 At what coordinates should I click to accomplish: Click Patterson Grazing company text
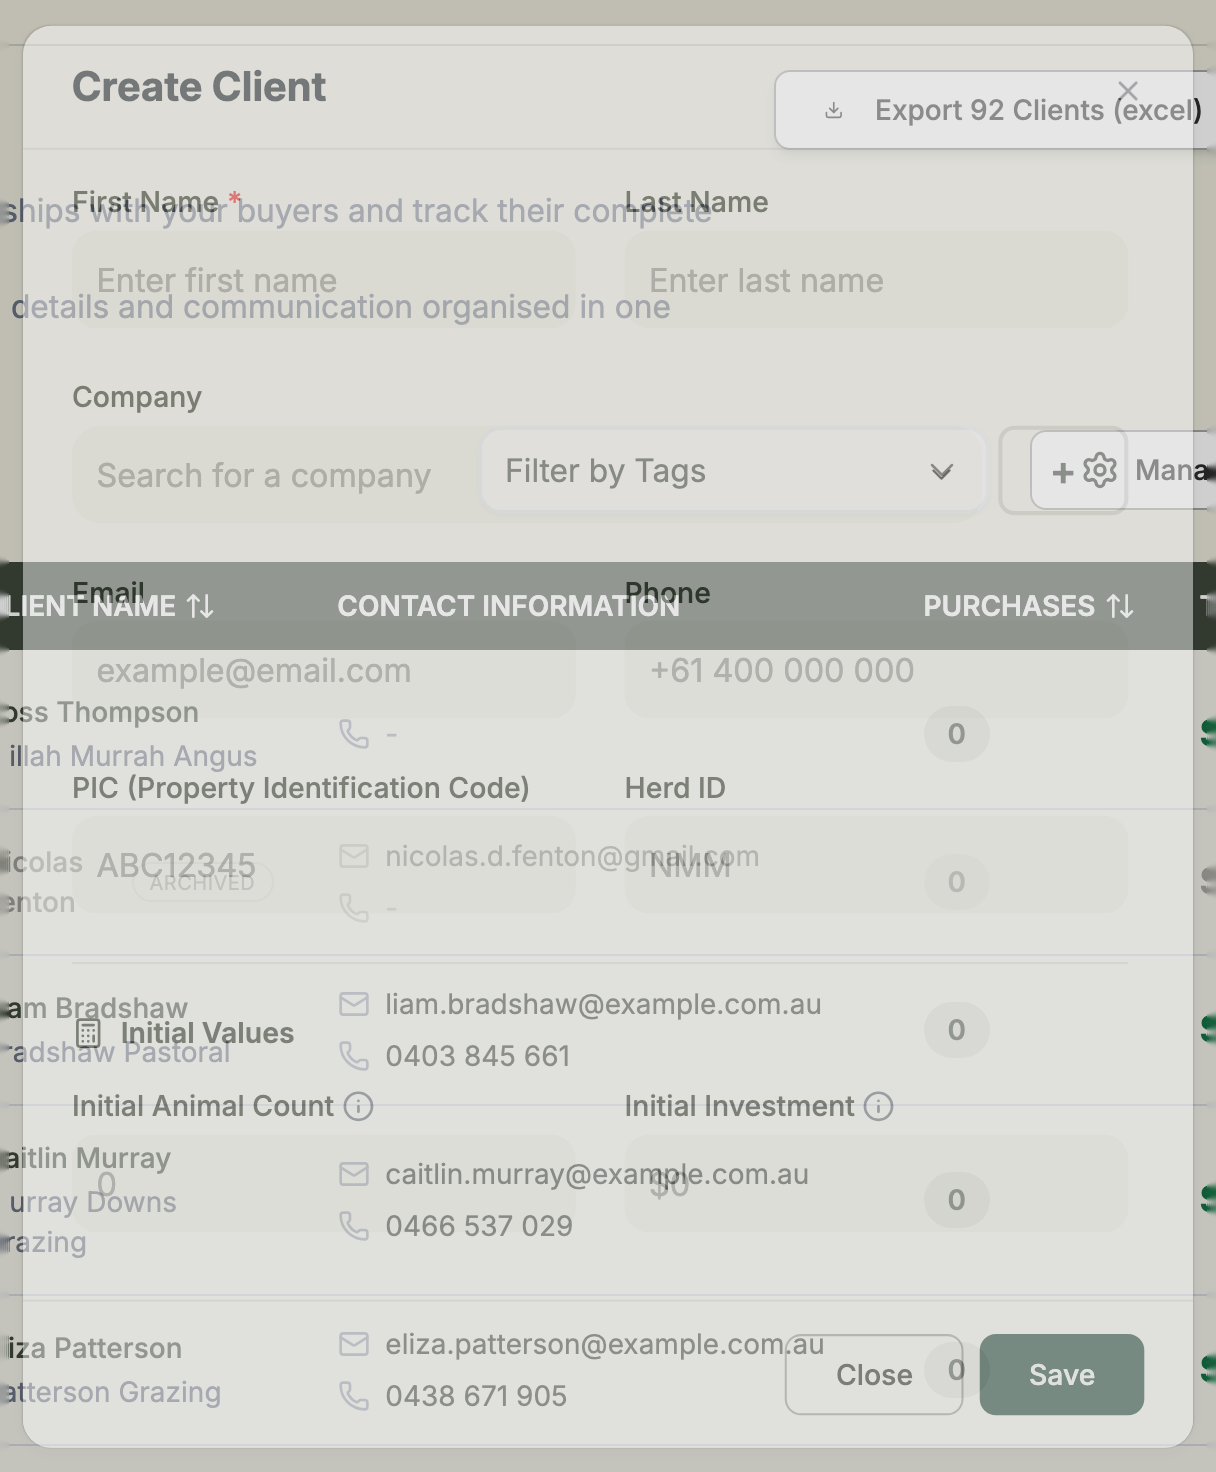click(111, 1392)
